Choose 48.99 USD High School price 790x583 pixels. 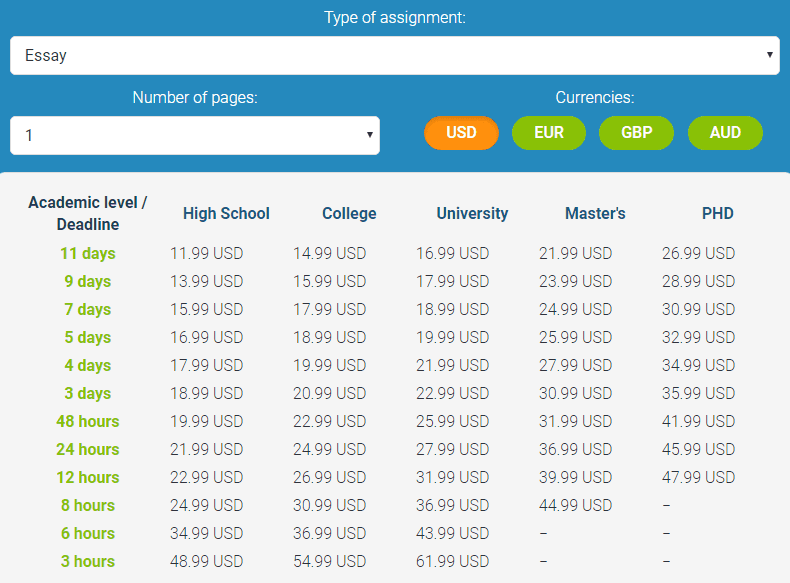coord(207,561)
